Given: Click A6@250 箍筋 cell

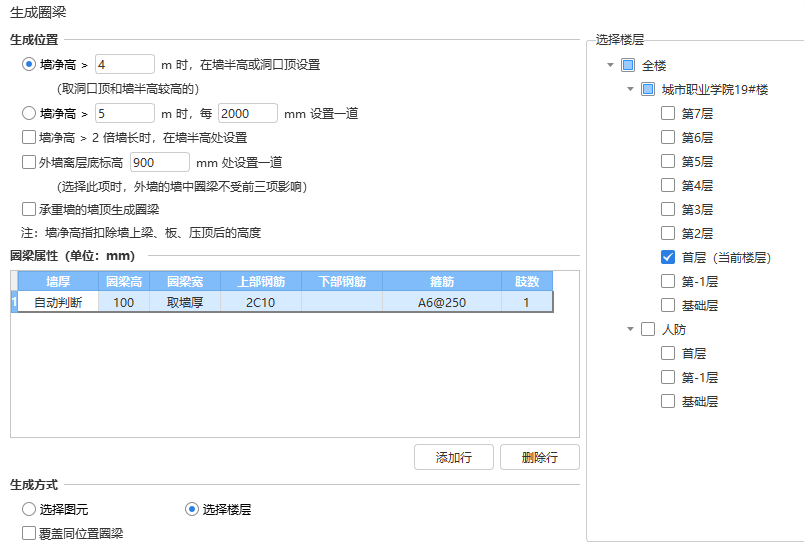Looking at the screenshot, I should click(x=442, y=302).
